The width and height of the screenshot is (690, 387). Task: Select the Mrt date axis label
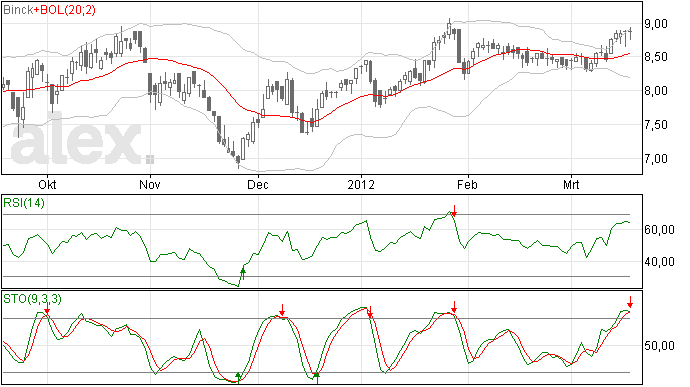(x=571, y=184)
